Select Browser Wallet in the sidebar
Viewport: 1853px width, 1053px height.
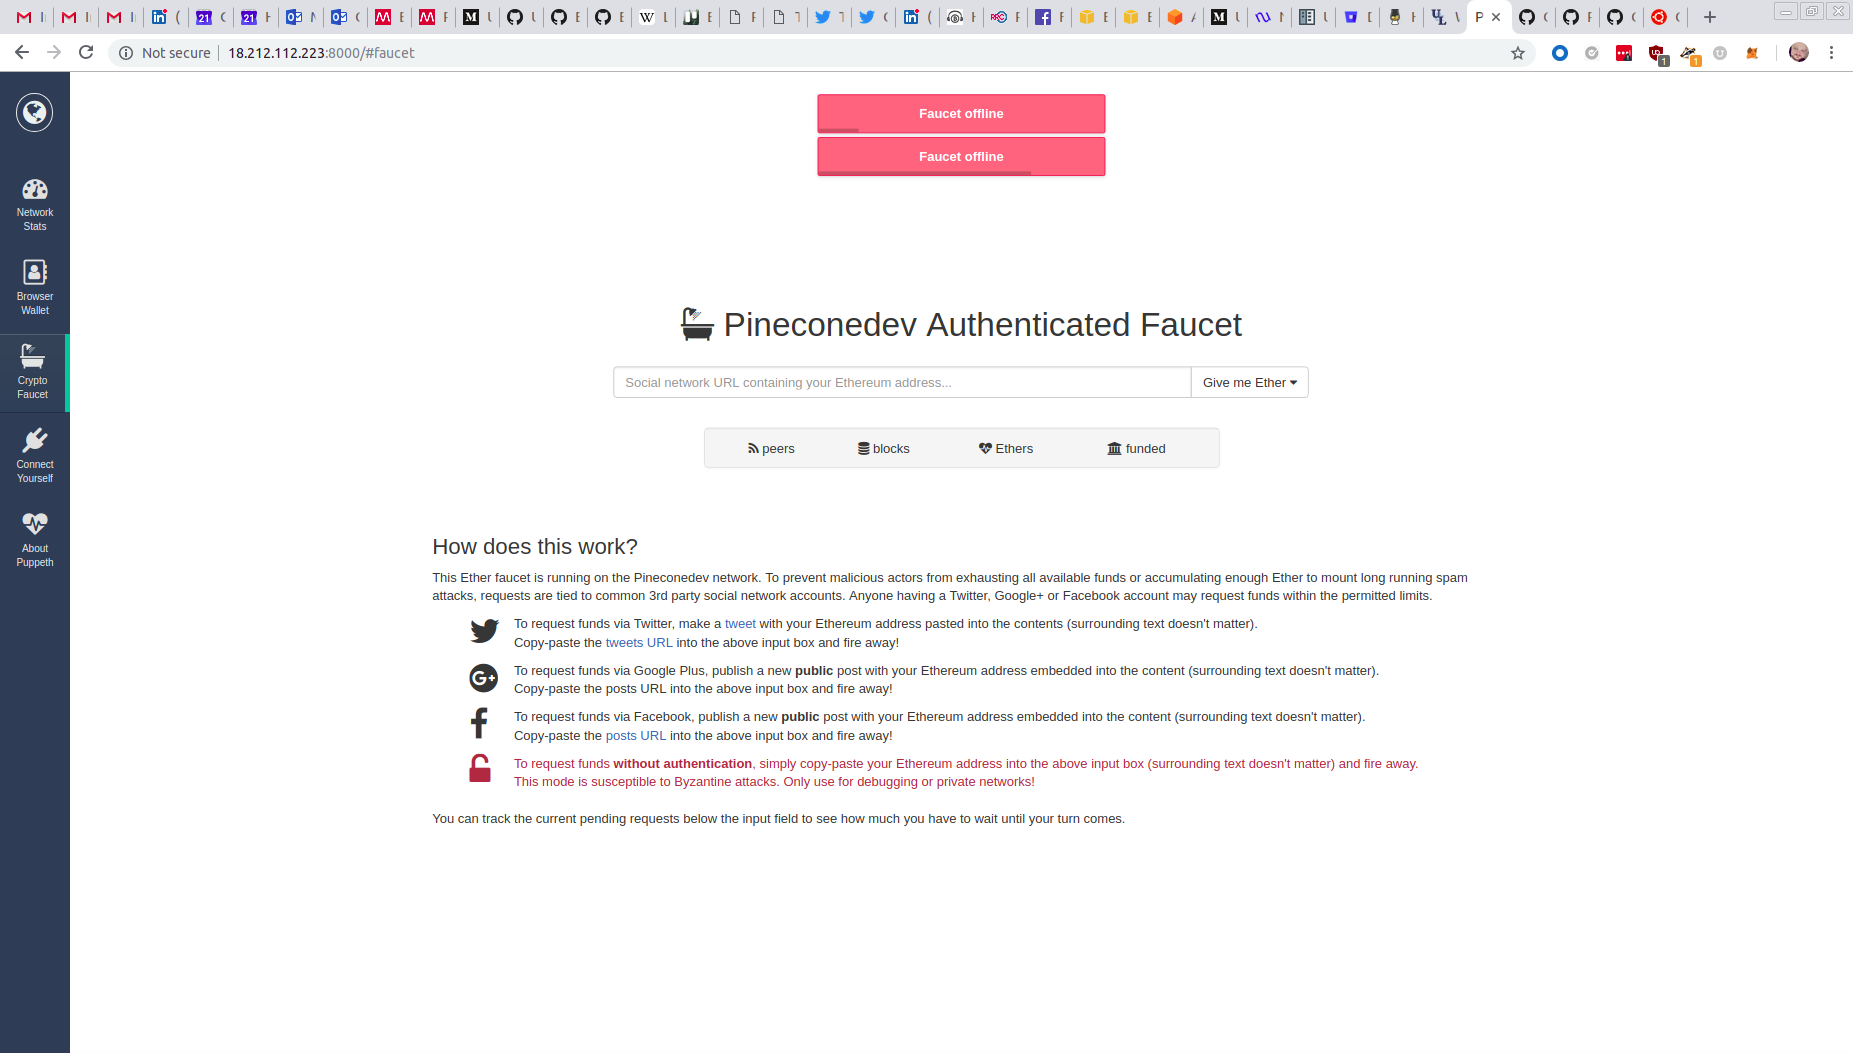tap(35, 287)
